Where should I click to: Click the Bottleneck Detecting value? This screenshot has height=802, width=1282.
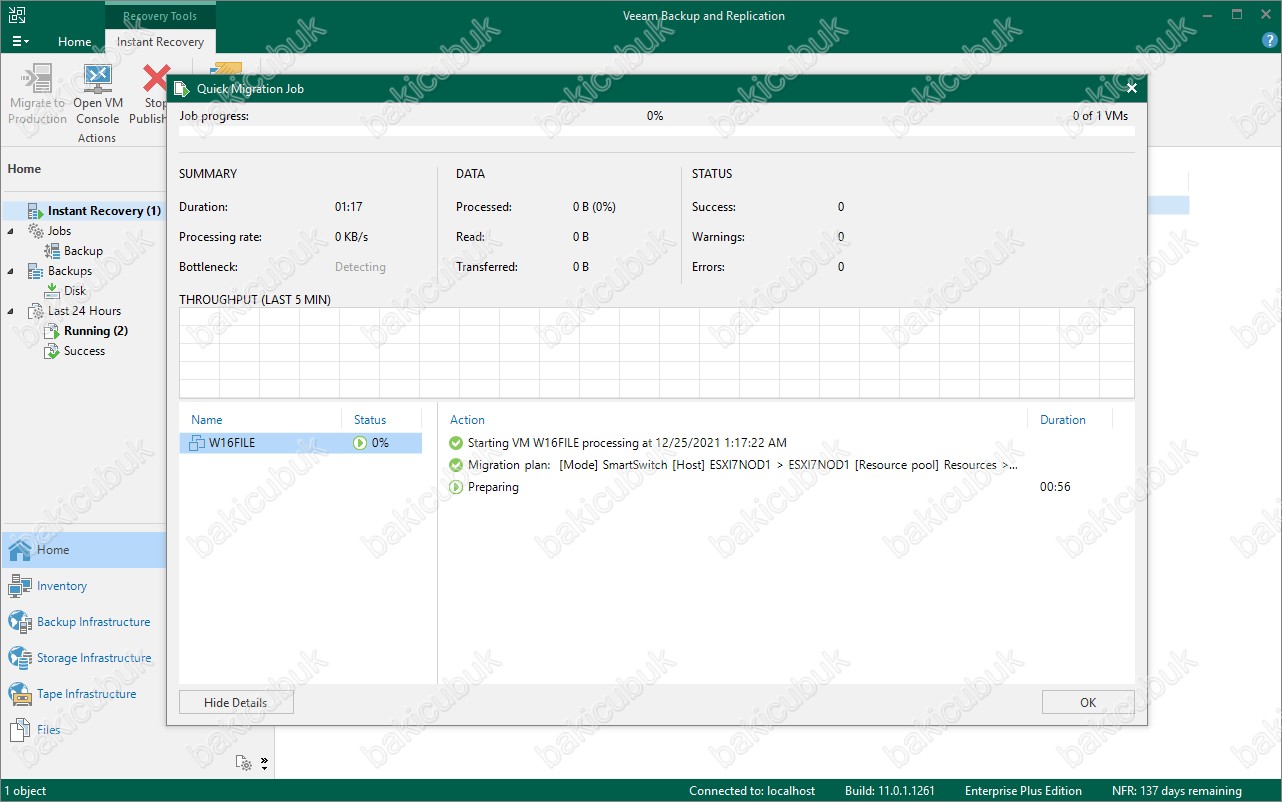point(360,267)
